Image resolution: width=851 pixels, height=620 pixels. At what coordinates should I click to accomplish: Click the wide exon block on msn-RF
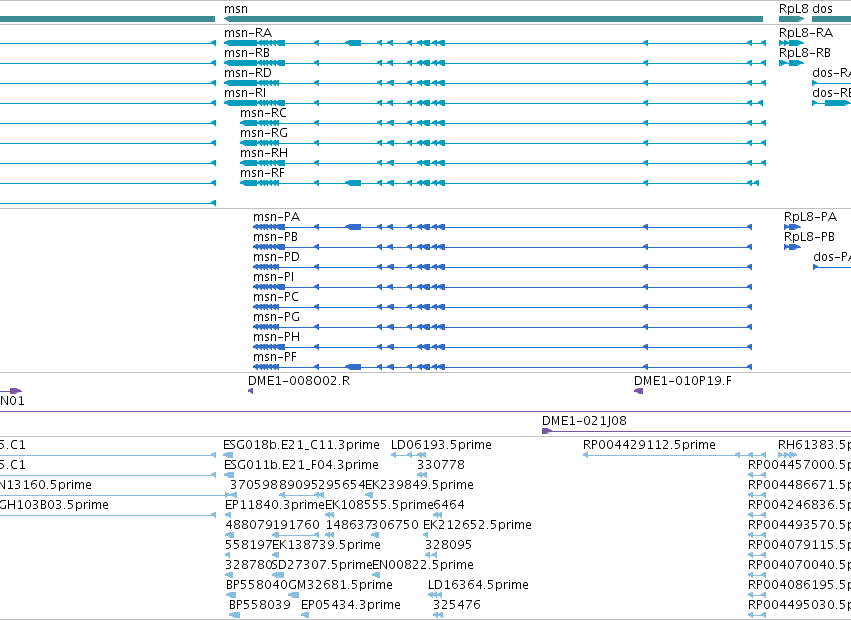coord(354,183)
